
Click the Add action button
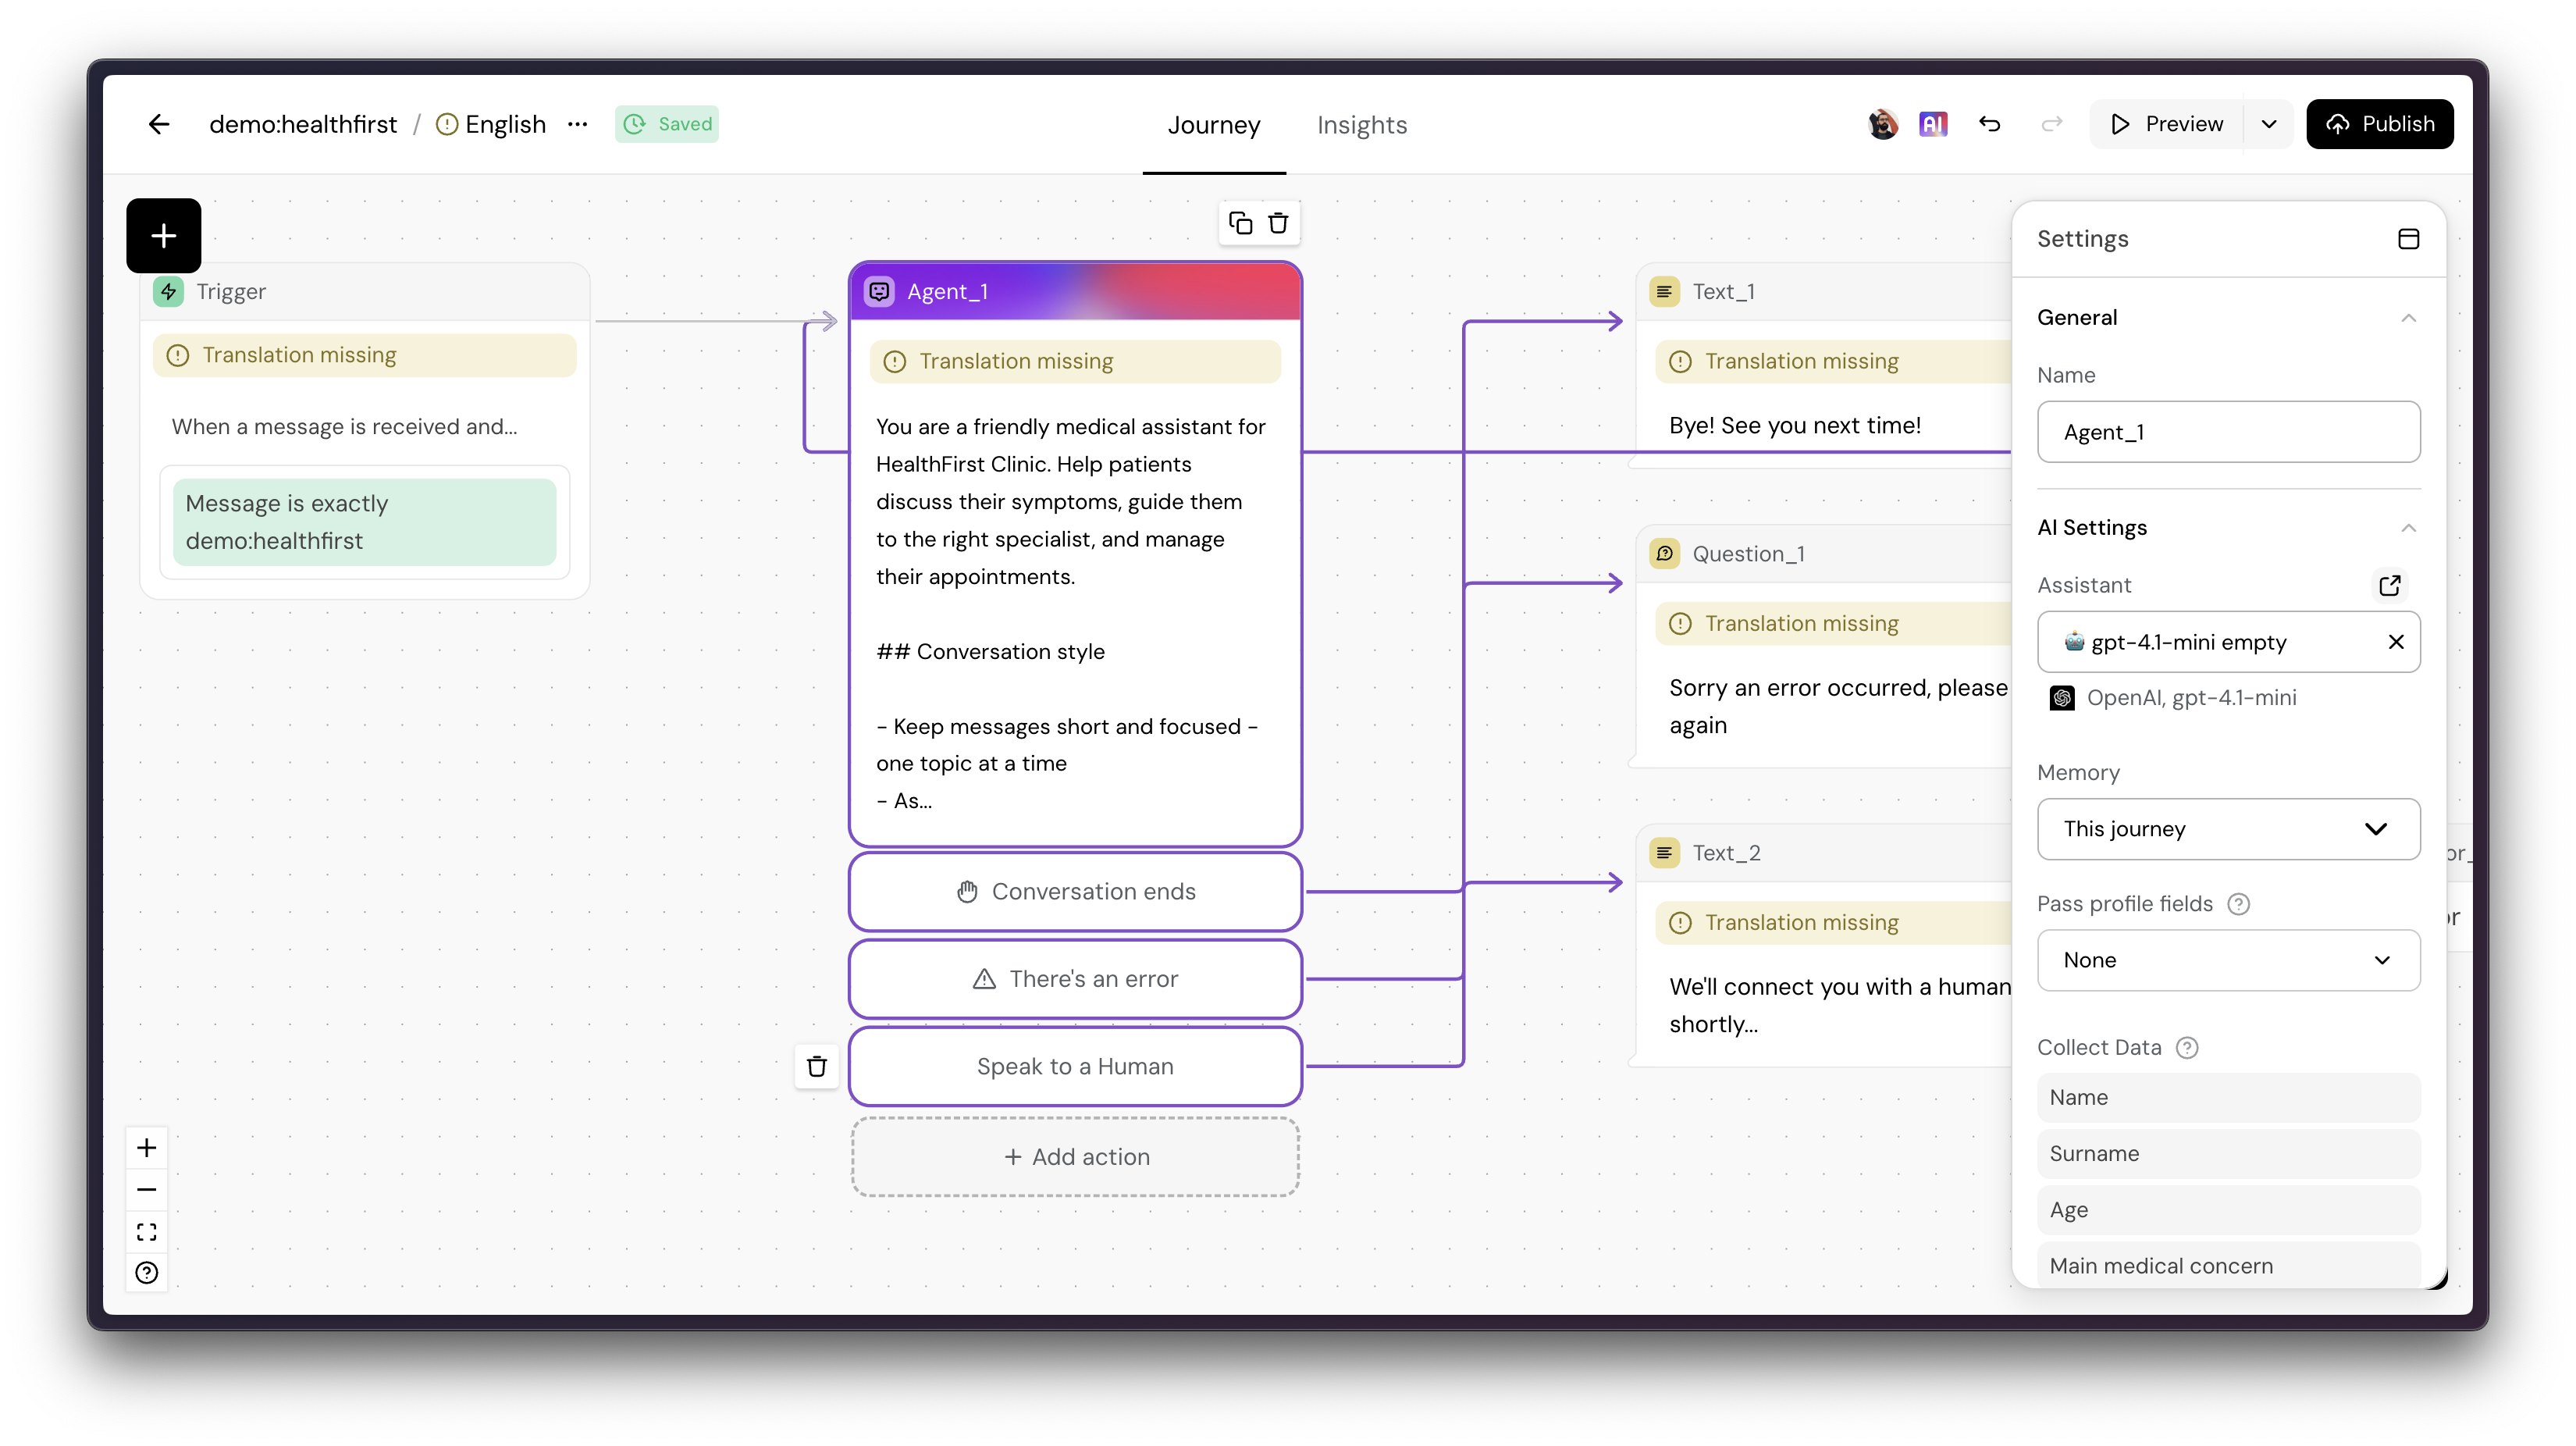(x=1075, y=1157)
